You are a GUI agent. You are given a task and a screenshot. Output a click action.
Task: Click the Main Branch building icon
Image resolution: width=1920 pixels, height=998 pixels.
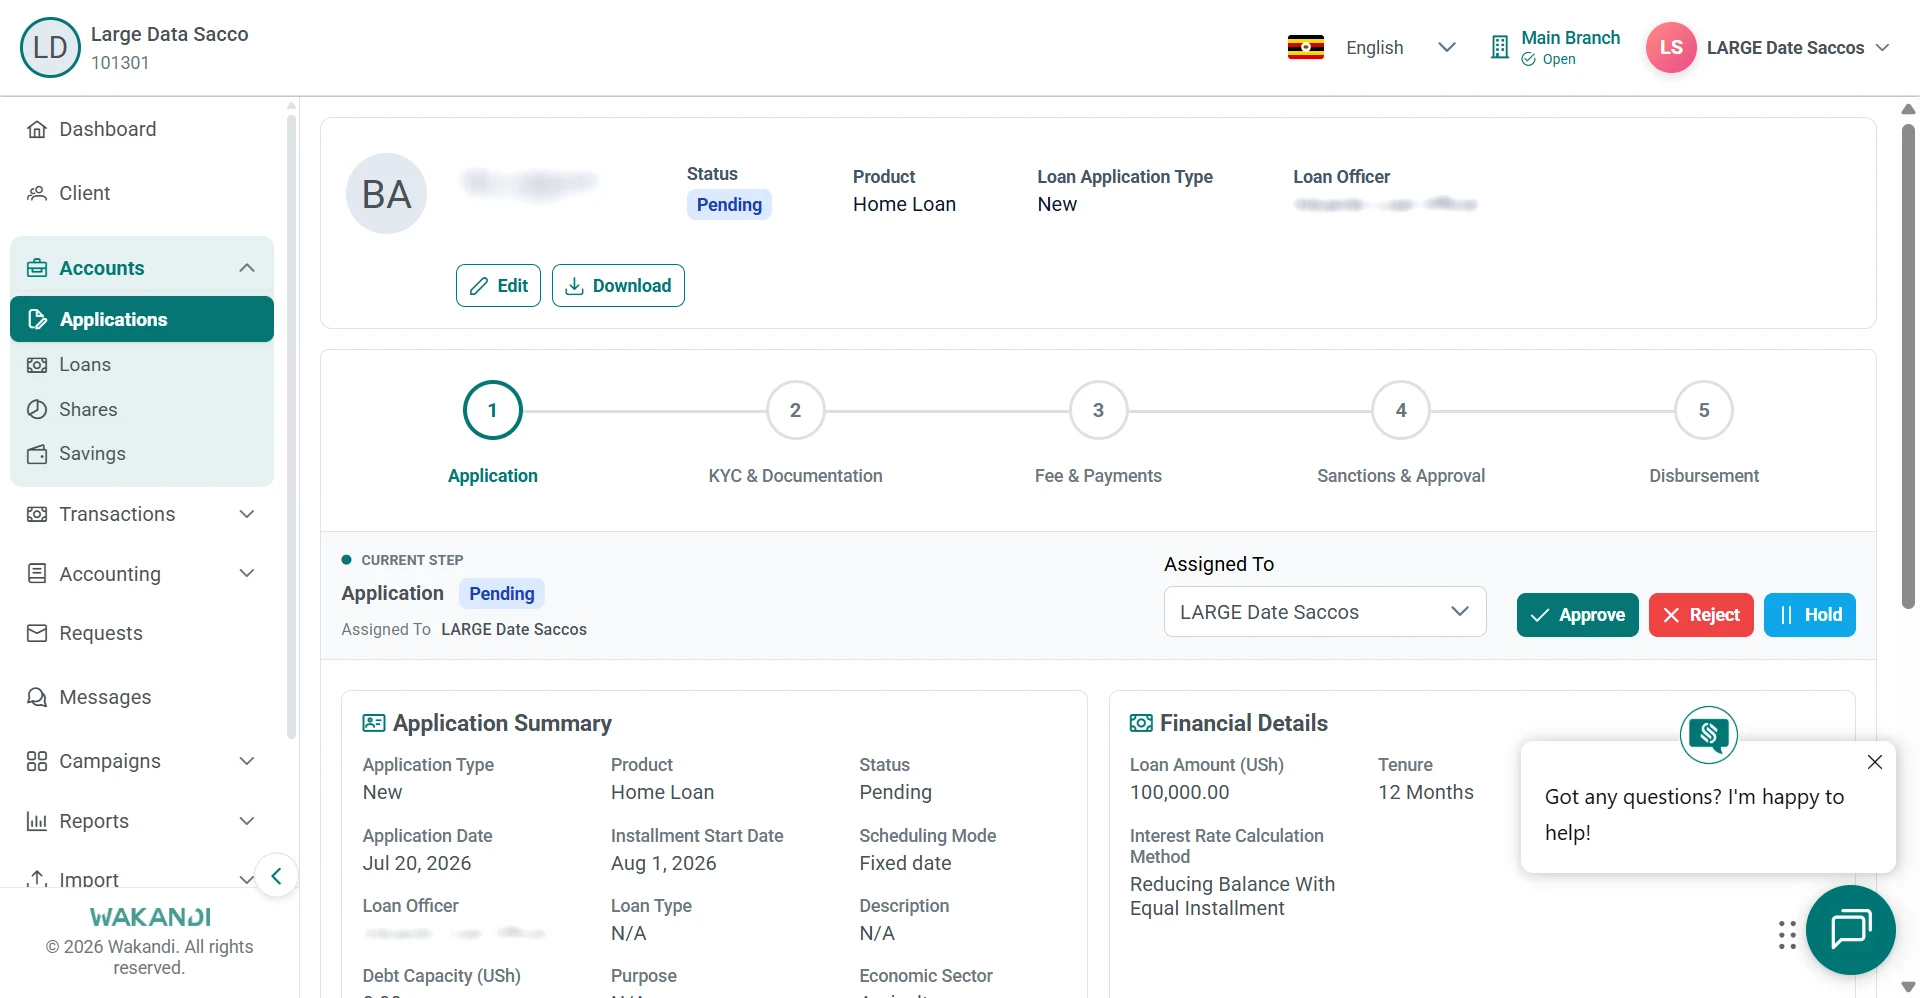click(1499, 47)
